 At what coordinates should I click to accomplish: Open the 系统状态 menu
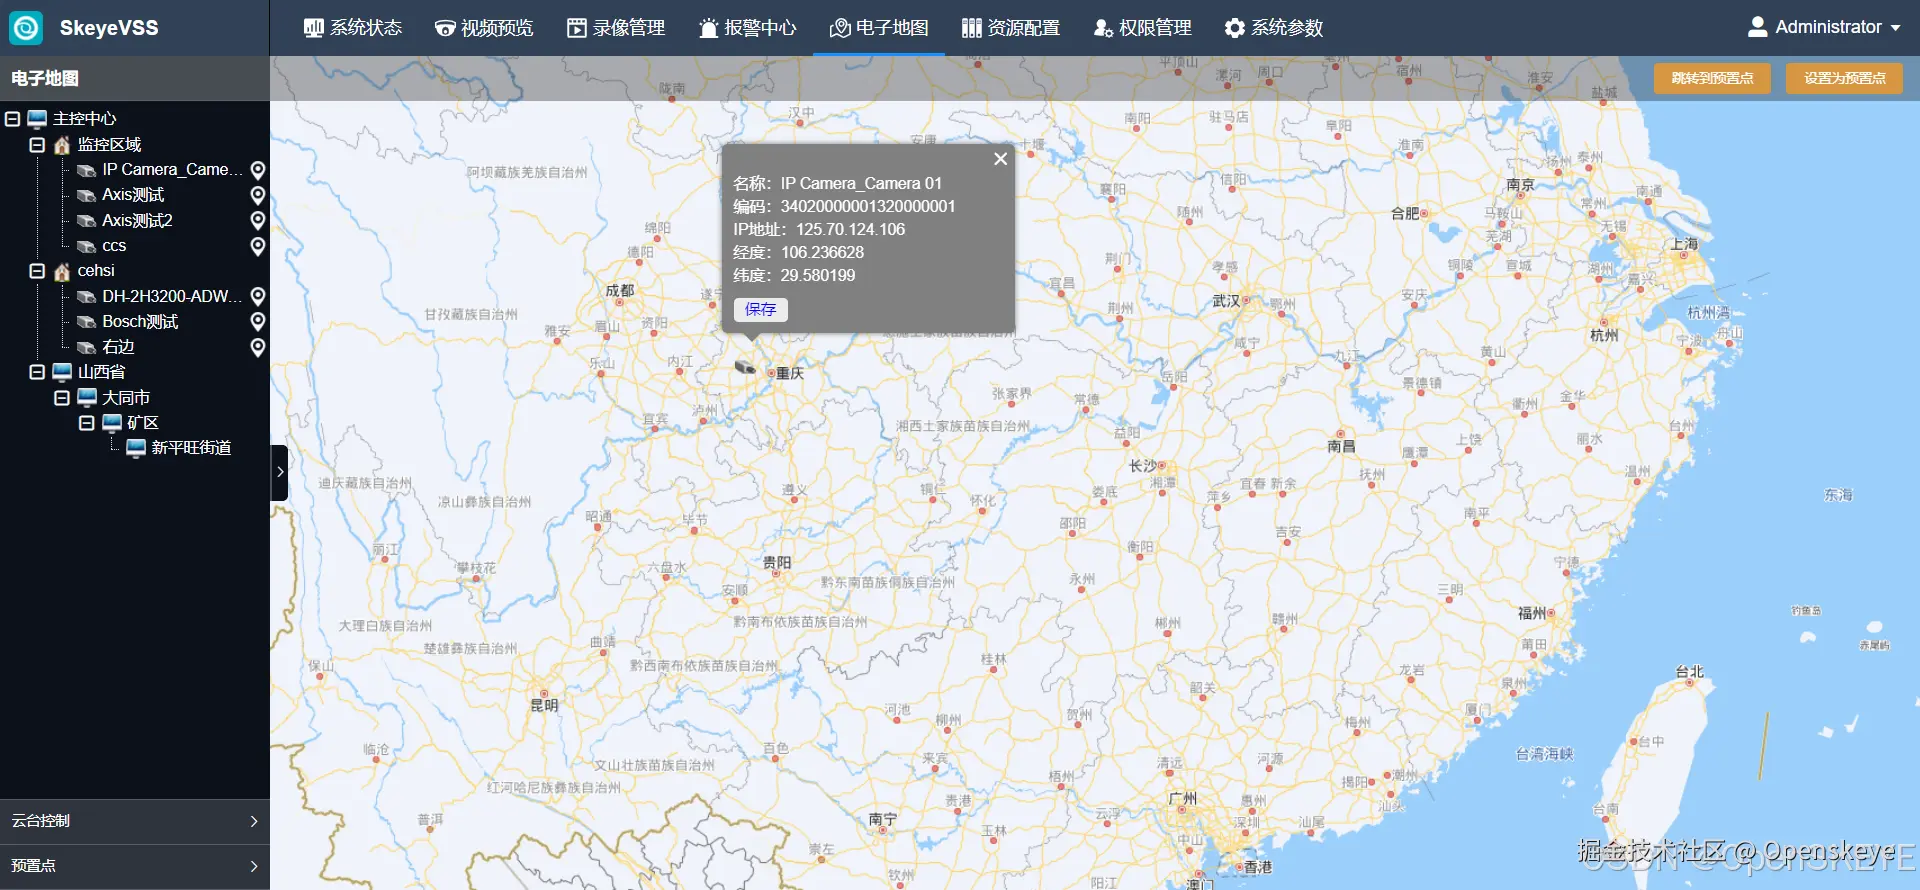coord(353,28)
